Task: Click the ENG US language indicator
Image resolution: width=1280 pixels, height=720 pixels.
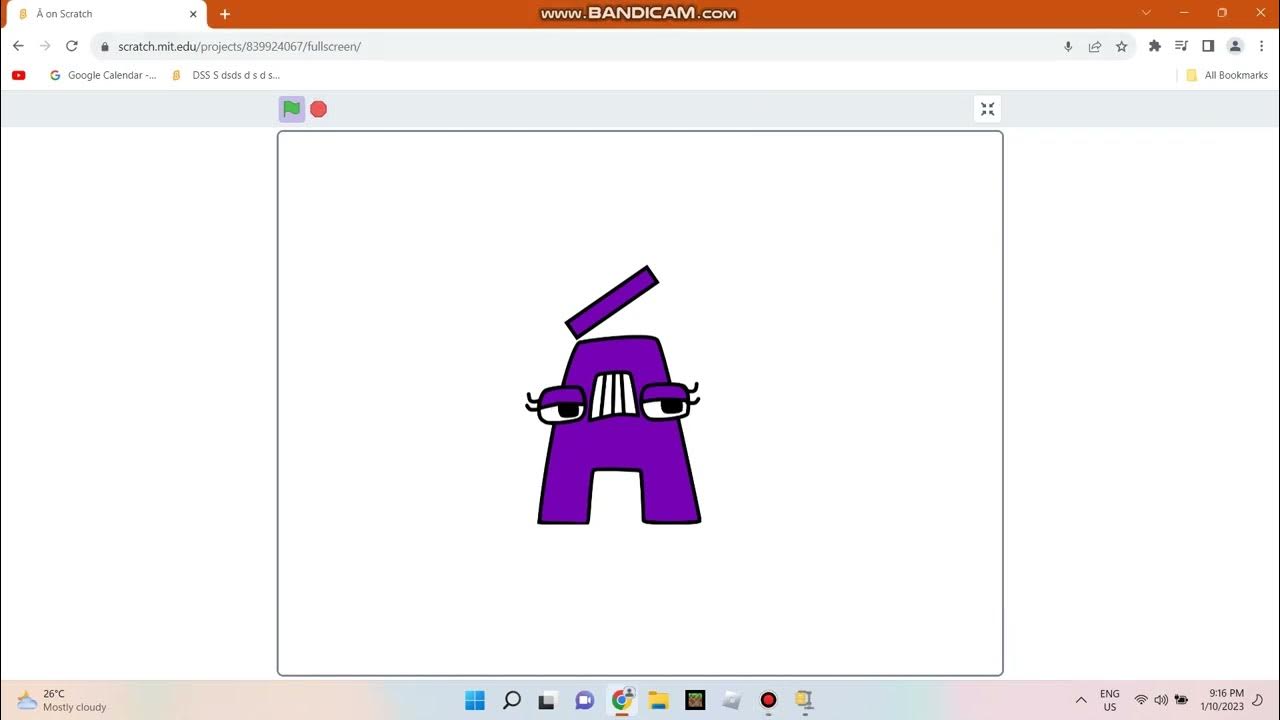Action: tap(1110, 700)
